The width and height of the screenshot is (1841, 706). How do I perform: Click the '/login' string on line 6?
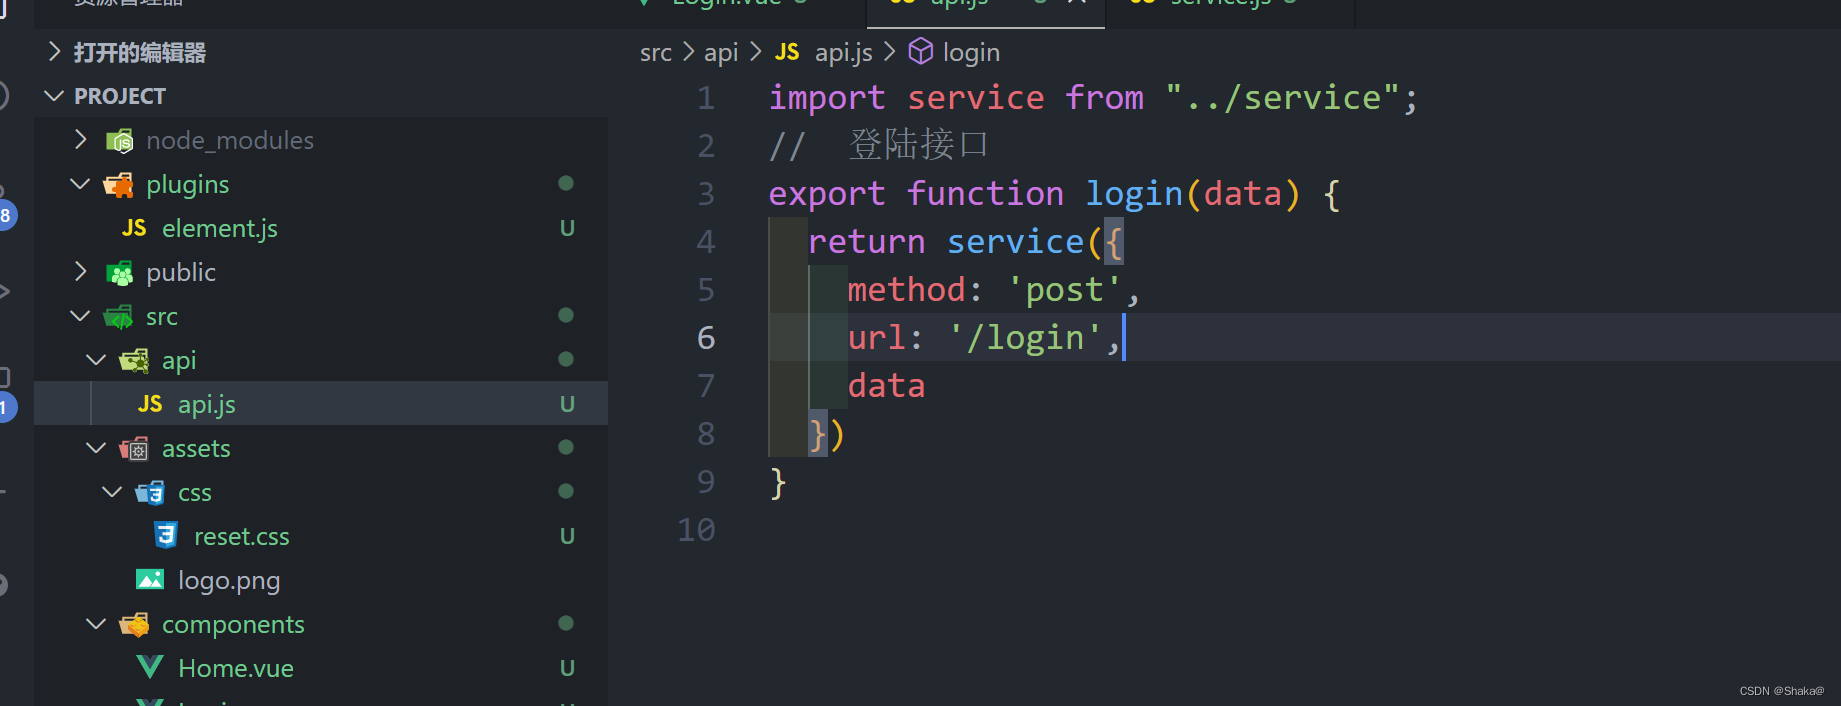[x=1026, y=338]
